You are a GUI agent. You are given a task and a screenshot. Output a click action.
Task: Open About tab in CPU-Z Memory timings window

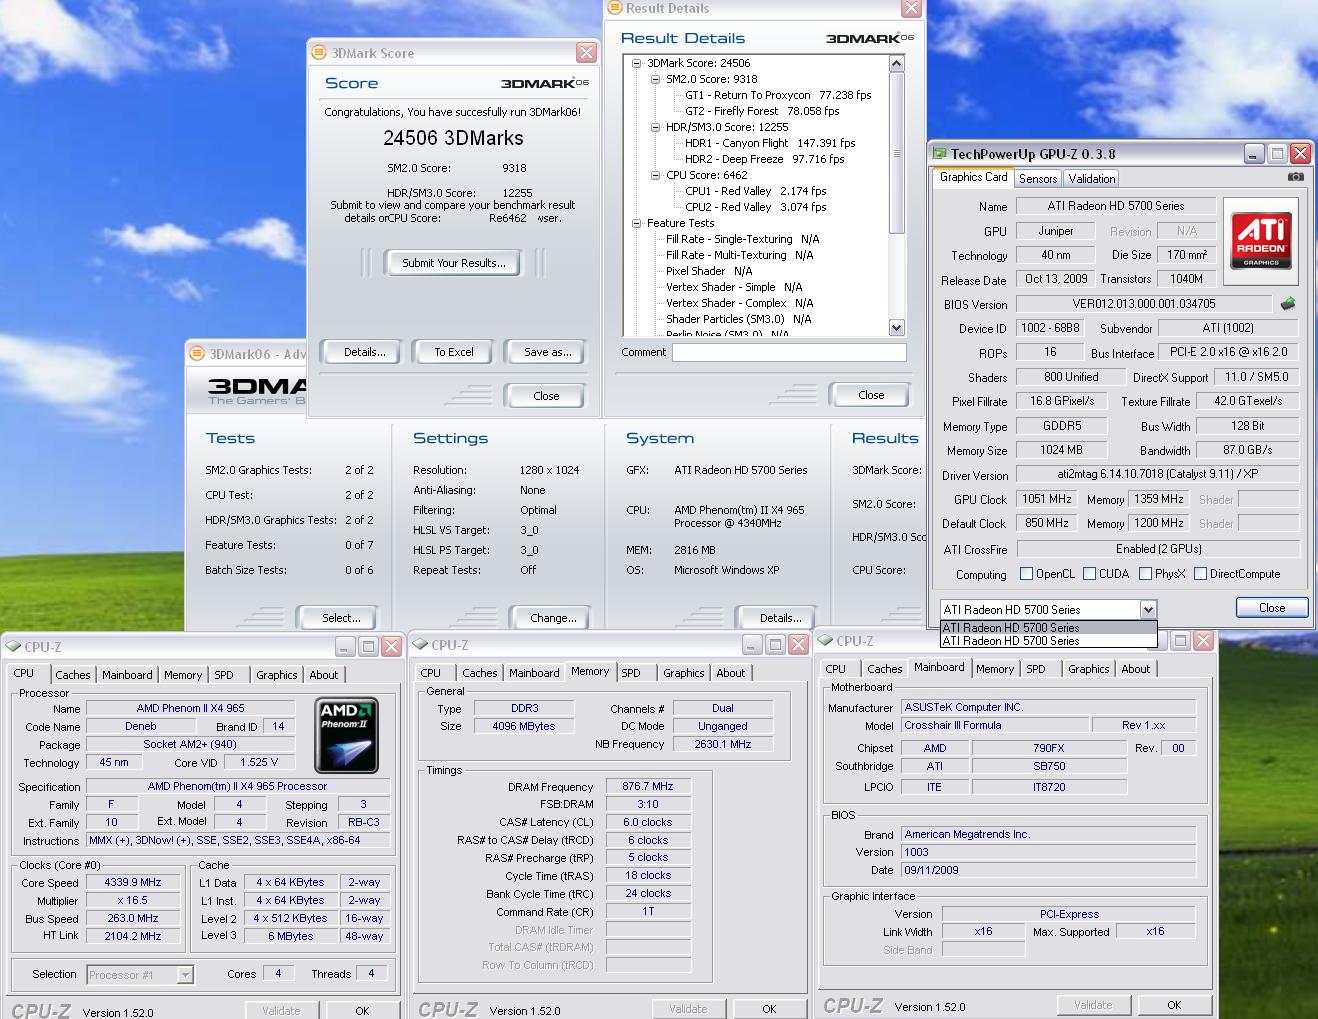(x=731, y=673)
